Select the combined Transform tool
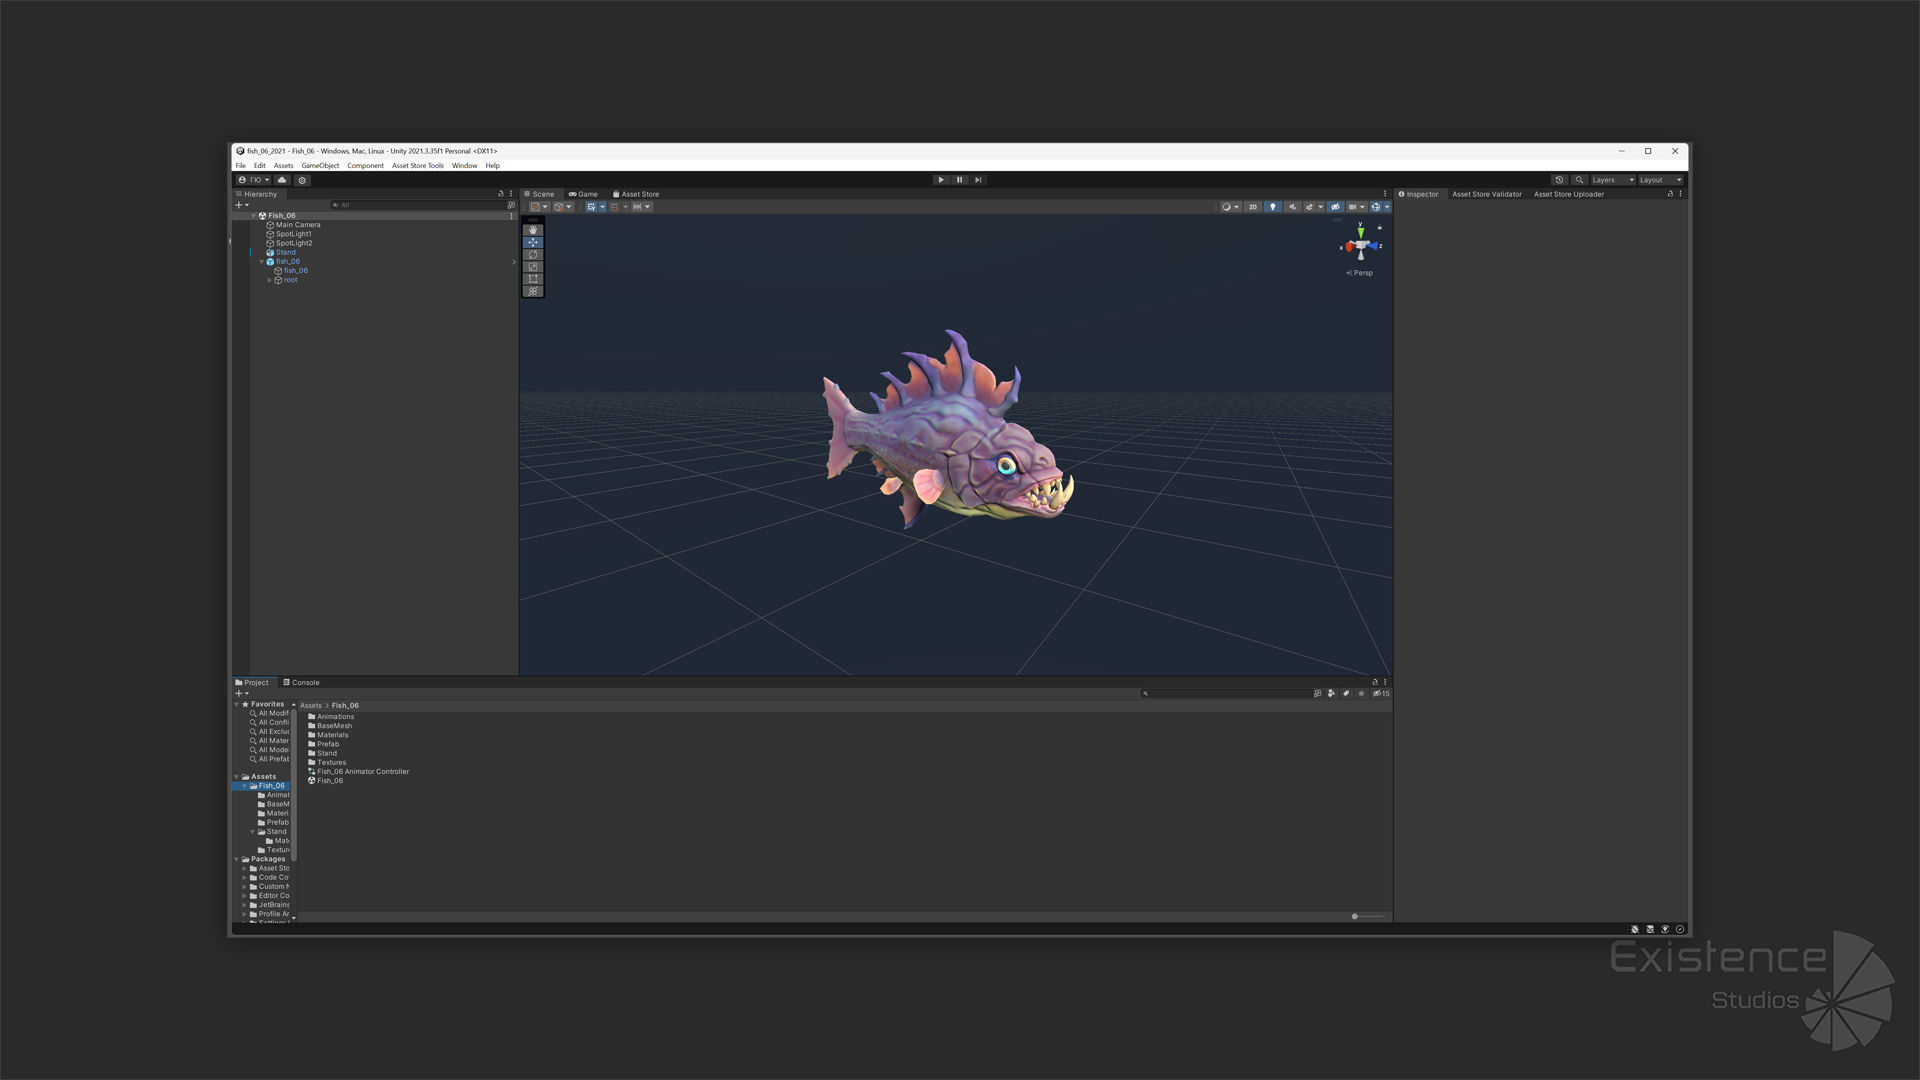This screenshot has width=1920, height=1080. (533, 291)
